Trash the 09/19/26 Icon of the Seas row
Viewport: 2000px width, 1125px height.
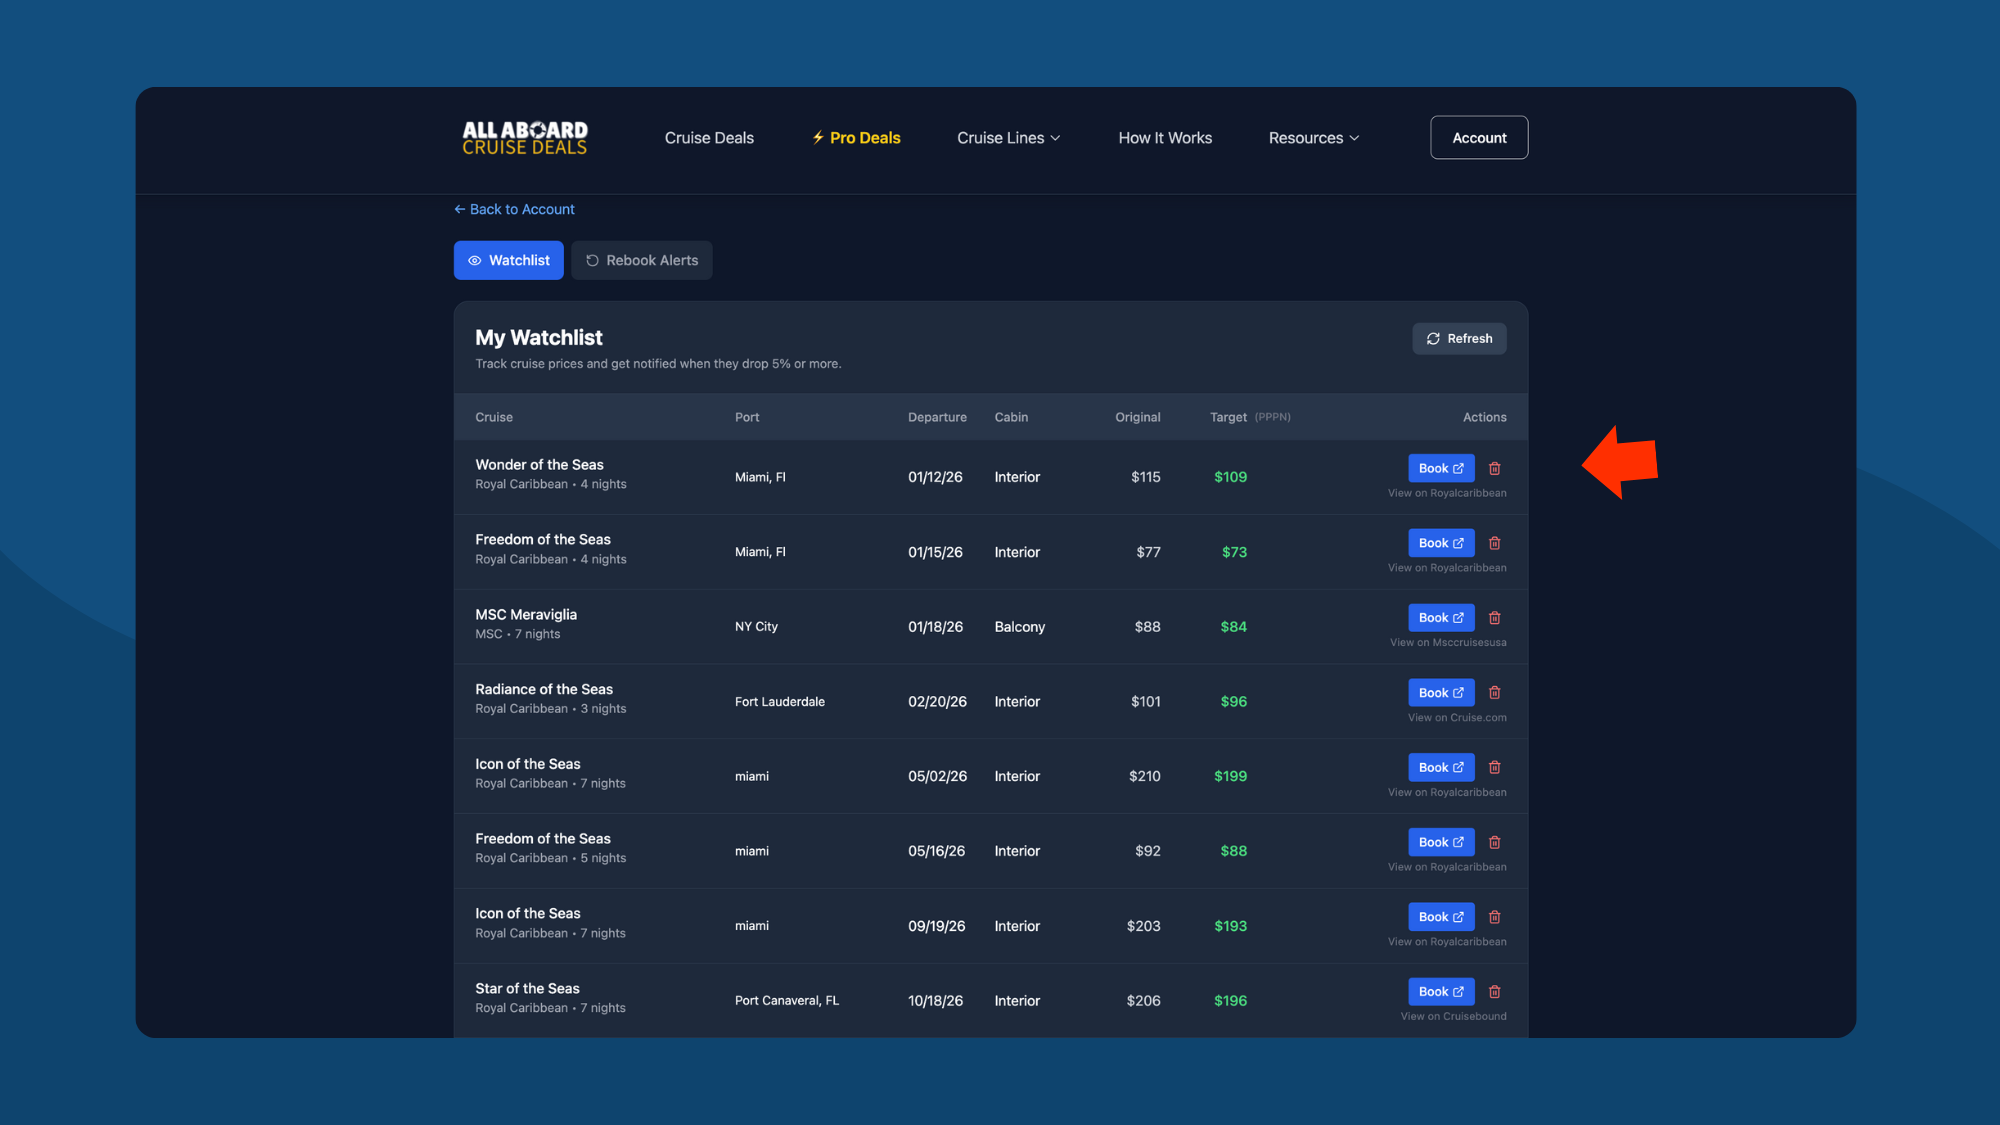(x=1494, y=917)
